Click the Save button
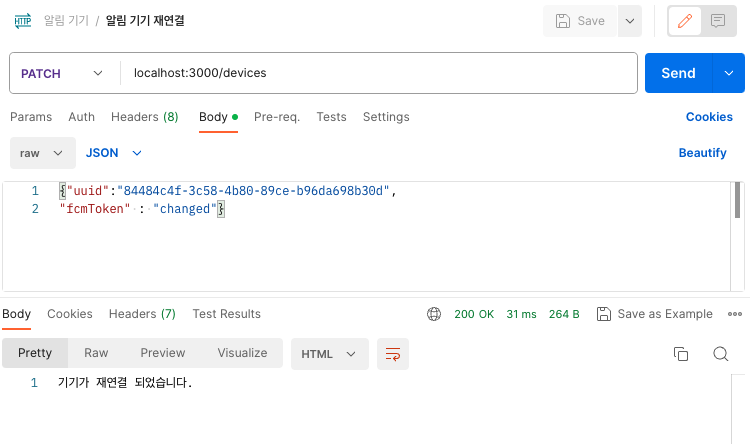This screenshot has width=750, height=444. pyautogui.click(x=580, y=21)
